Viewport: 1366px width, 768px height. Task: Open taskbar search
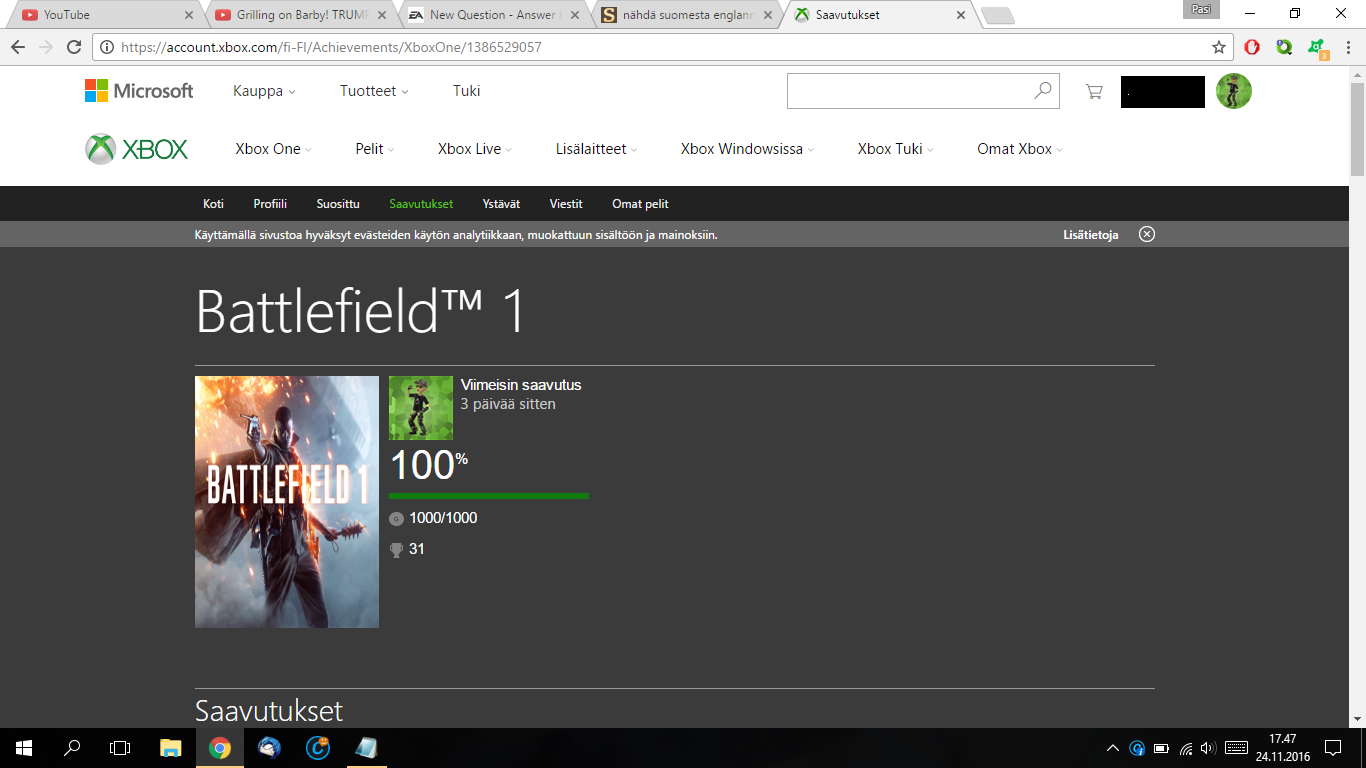tap(72, 748)
